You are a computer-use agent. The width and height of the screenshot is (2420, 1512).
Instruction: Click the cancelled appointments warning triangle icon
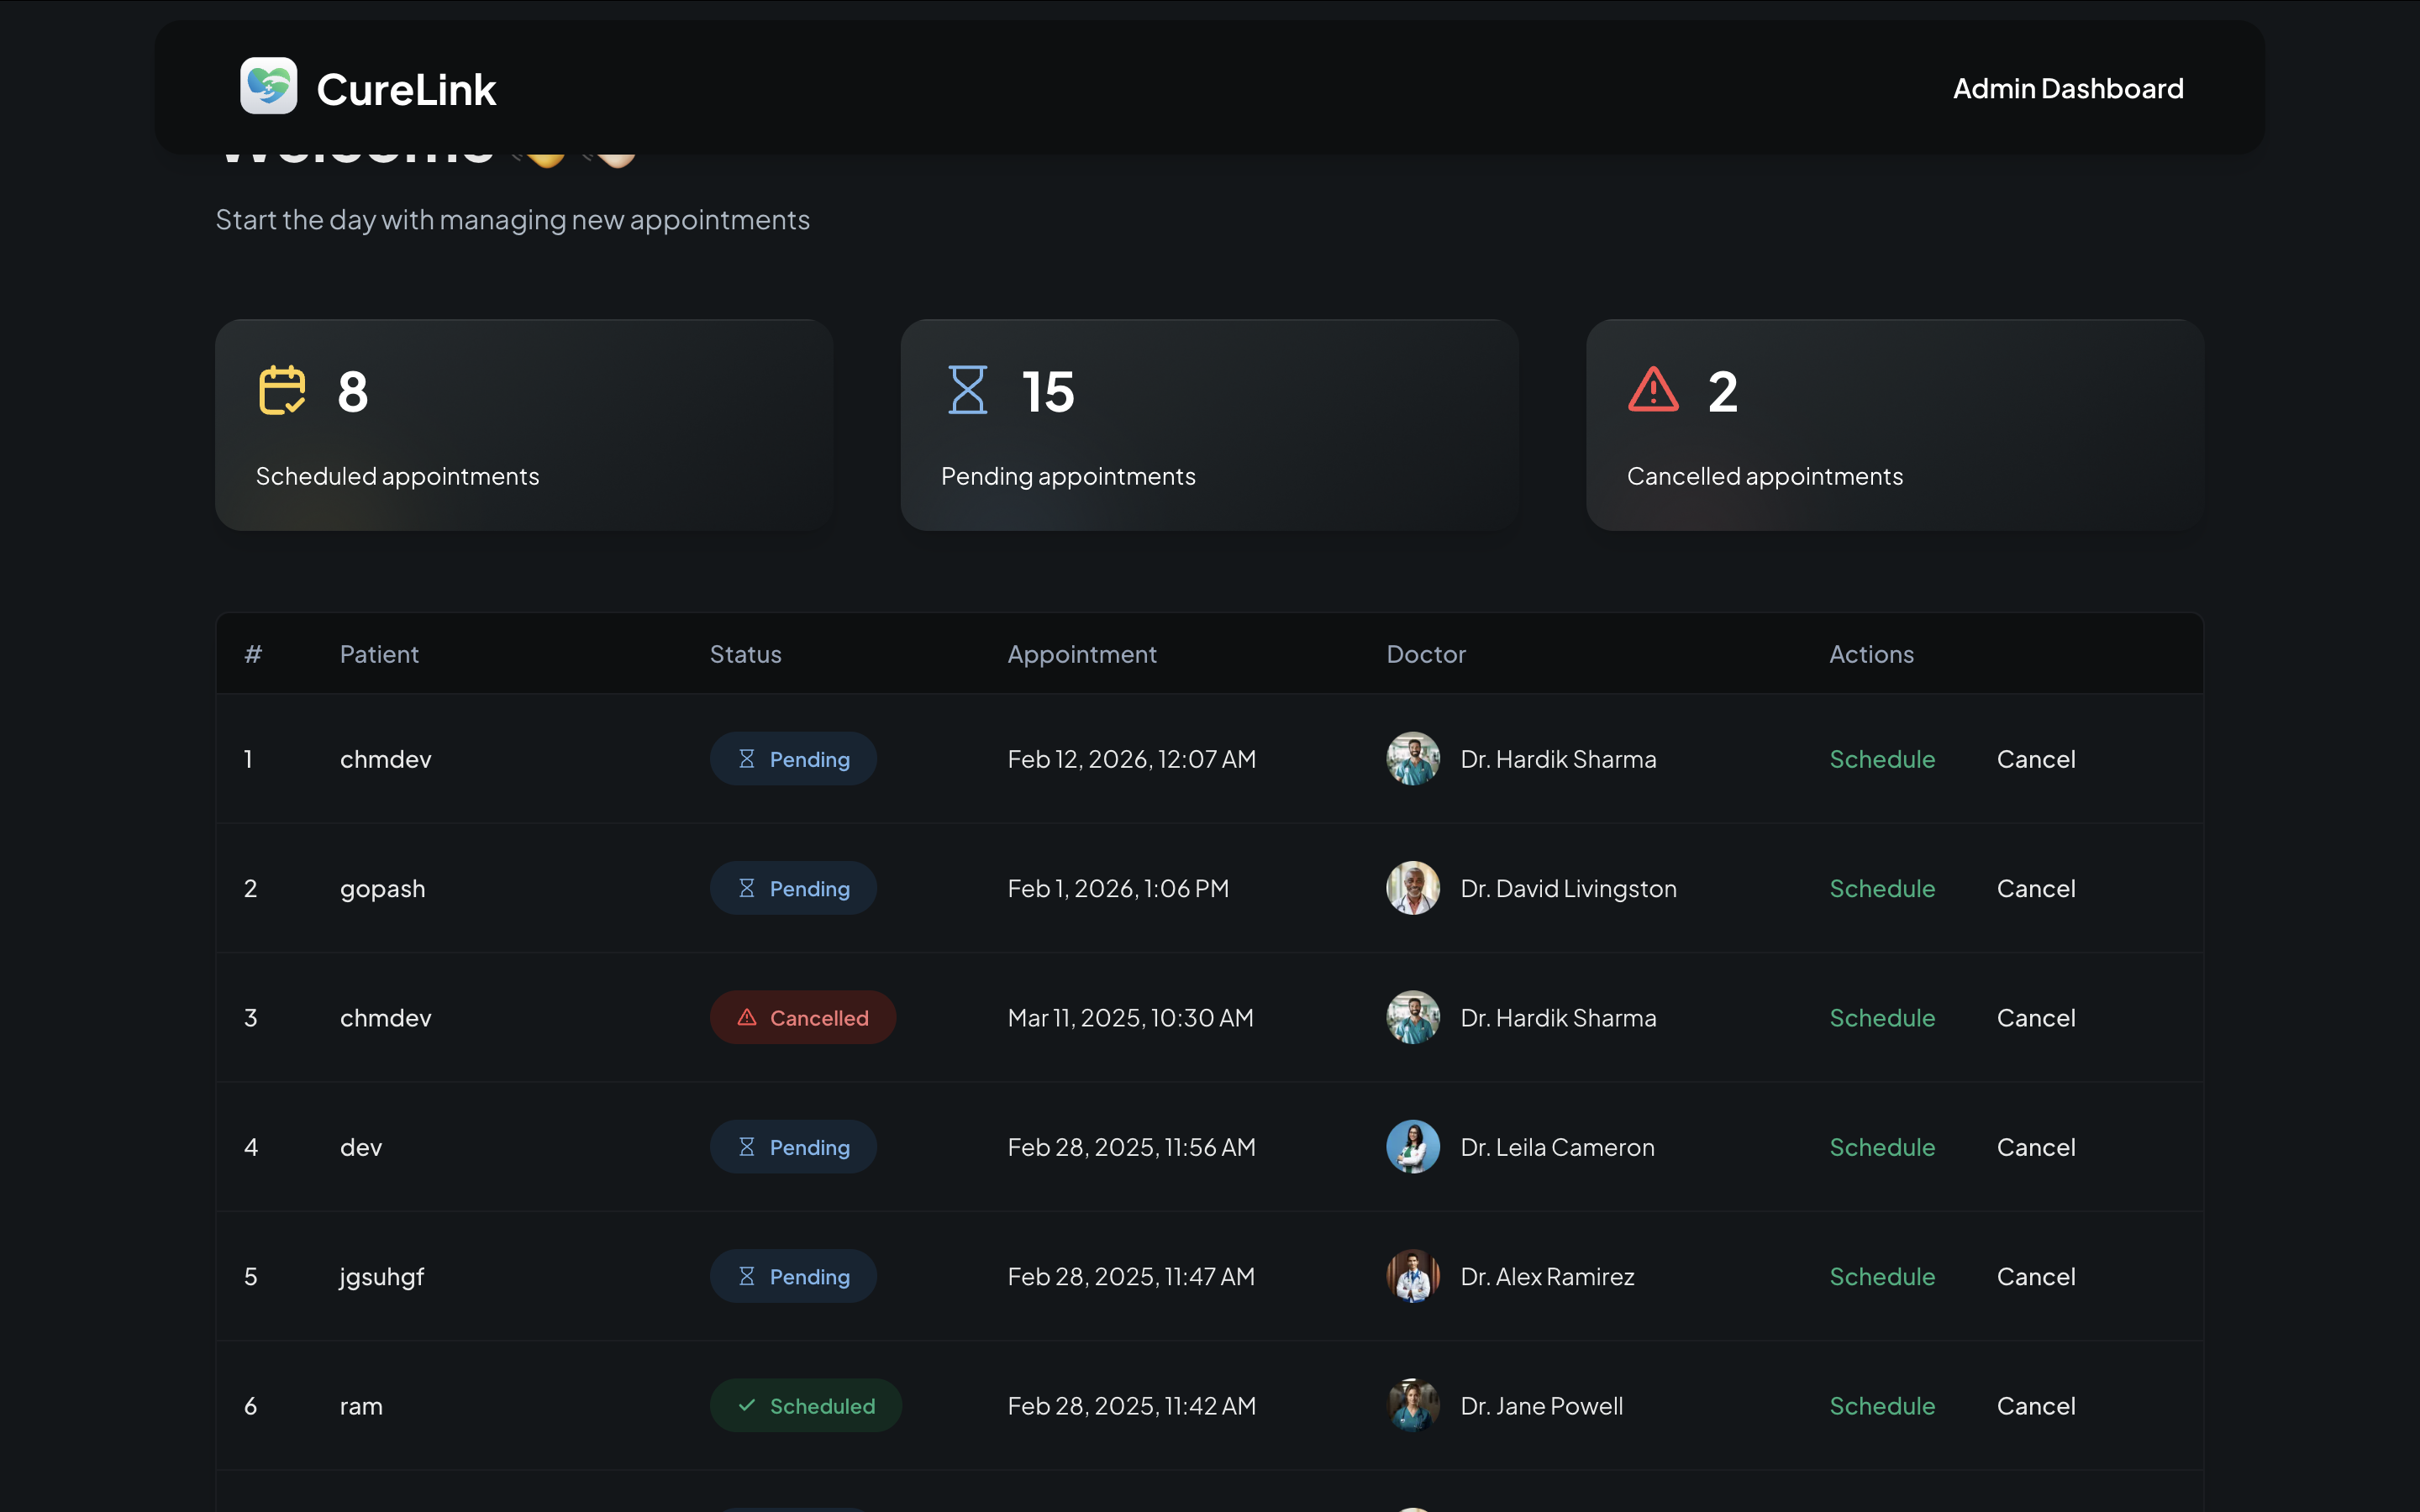1653,390
